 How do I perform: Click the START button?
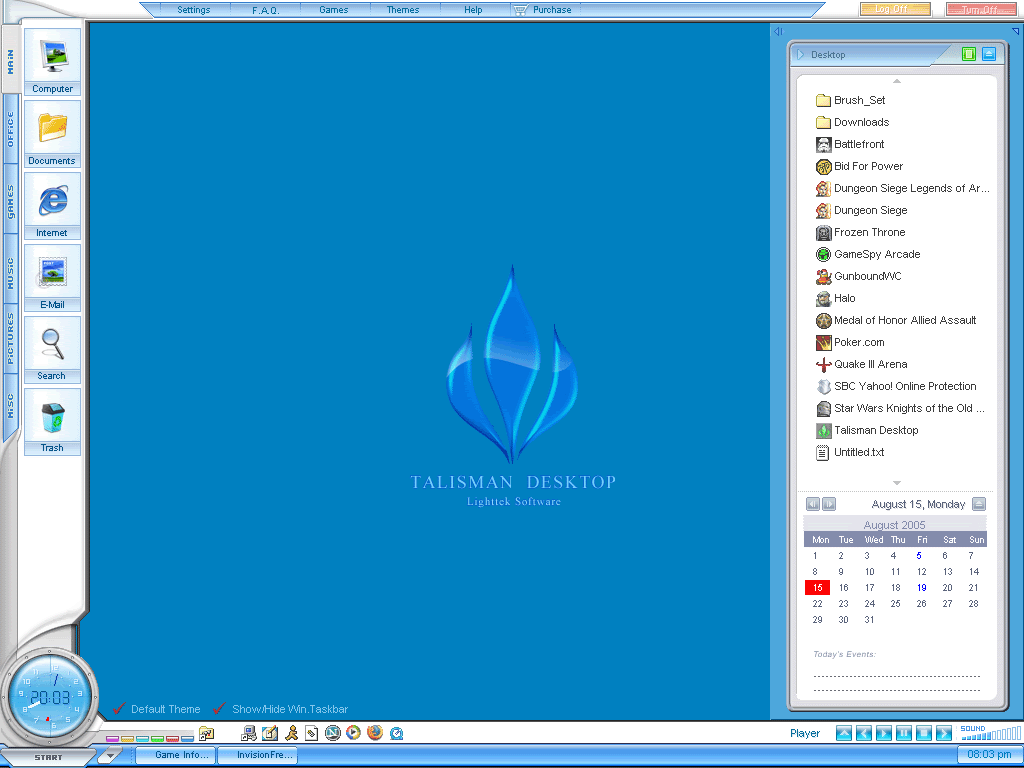[48, 757]
